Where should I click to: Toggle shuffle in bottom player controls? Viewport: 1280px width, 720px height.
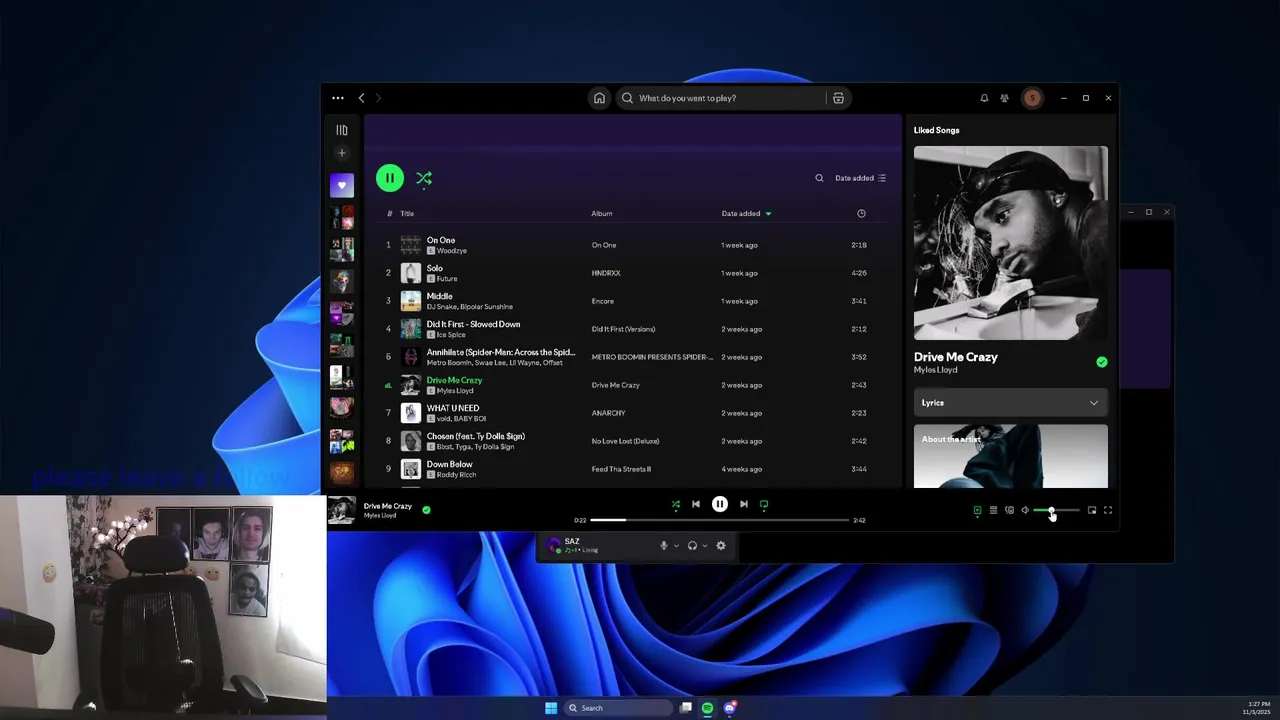click(x=676, y=504)
